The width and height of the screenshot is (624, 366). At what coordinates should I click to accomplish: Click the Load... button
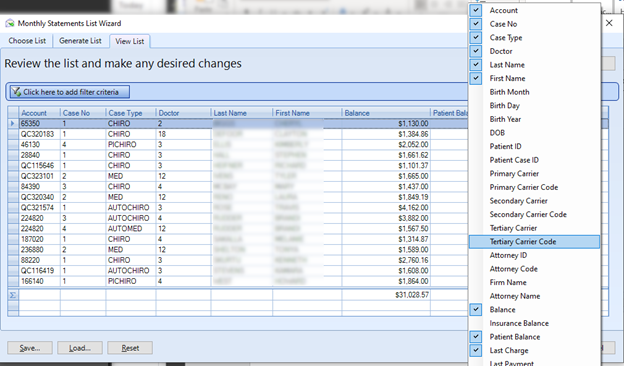coord(80,348)
